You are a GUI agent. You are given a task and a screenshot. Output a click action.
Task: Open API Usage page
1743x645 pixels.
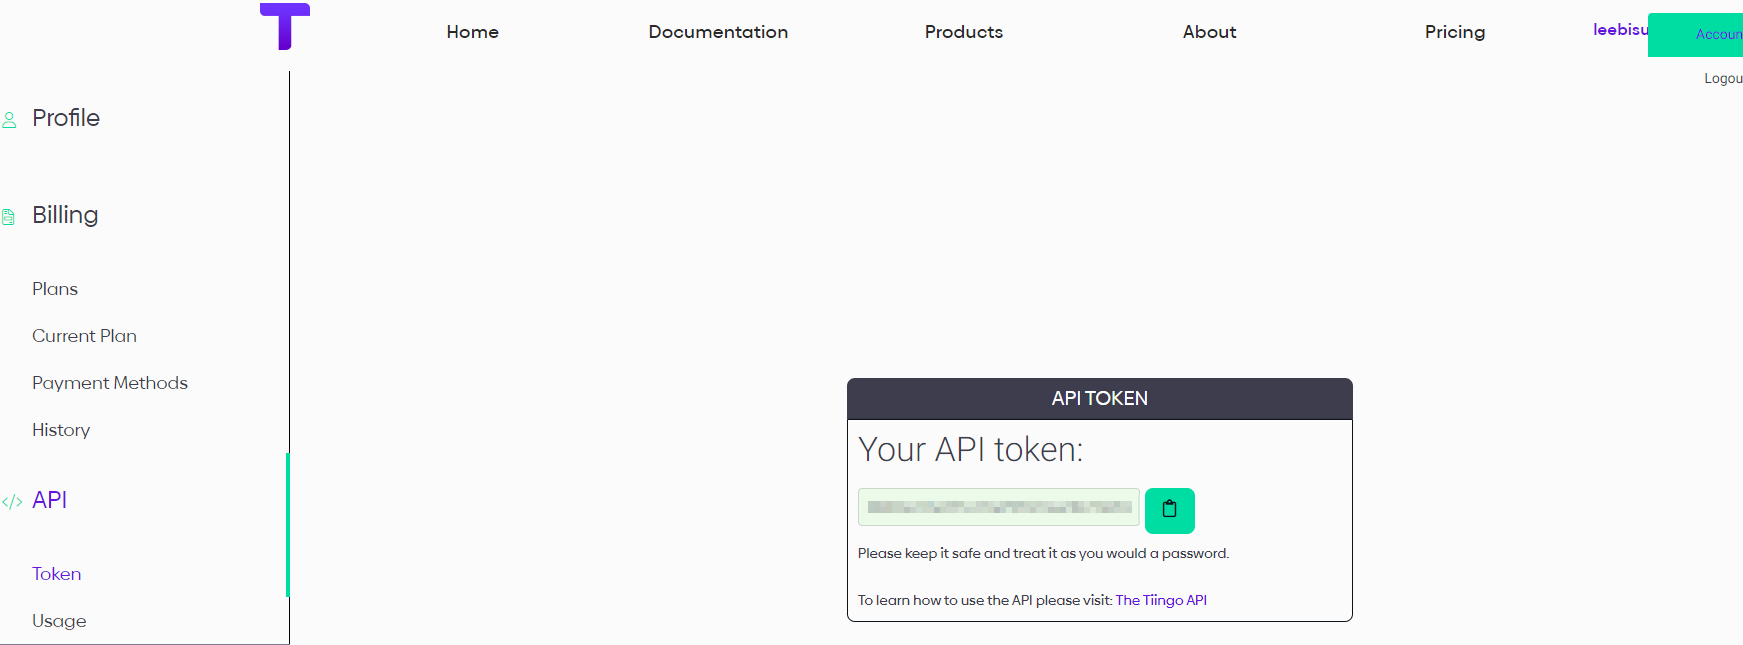[59, 621]
